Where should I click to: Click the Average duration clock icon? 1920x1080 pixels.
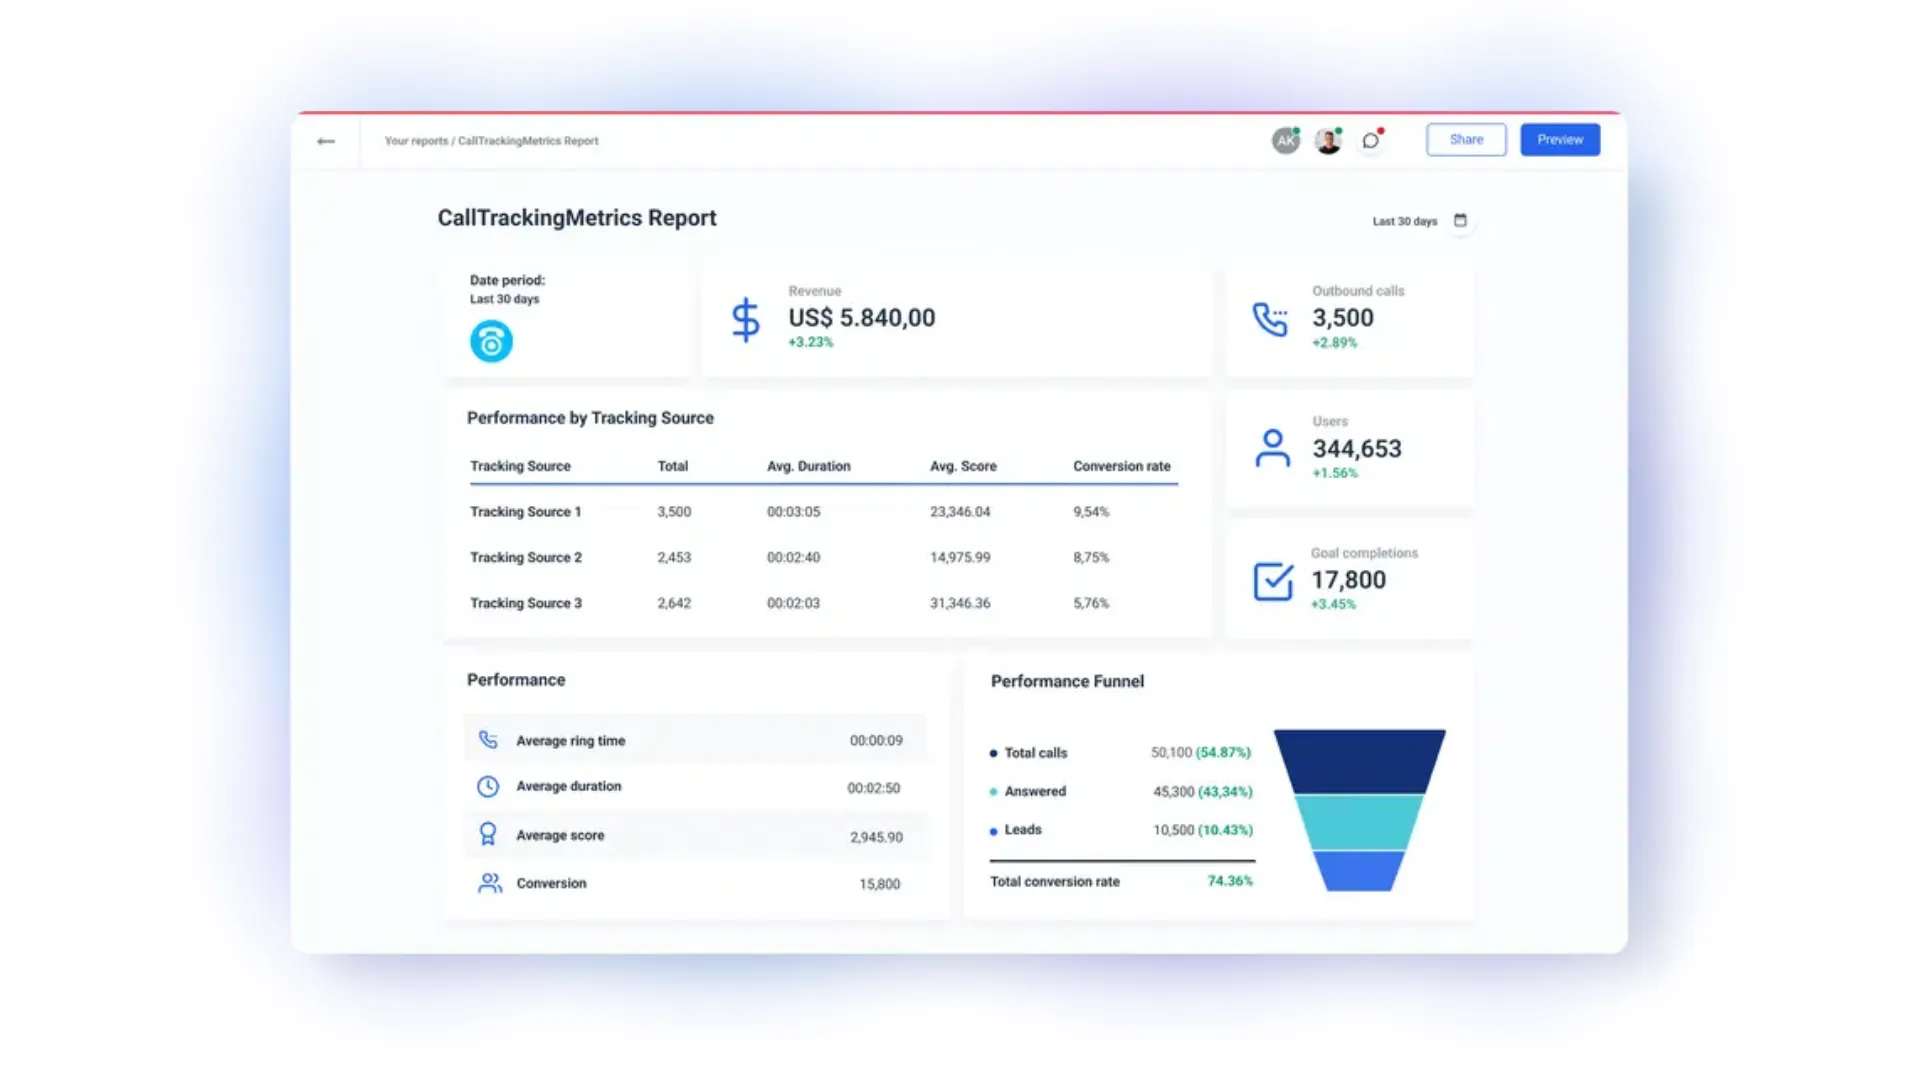click(487, 787)
